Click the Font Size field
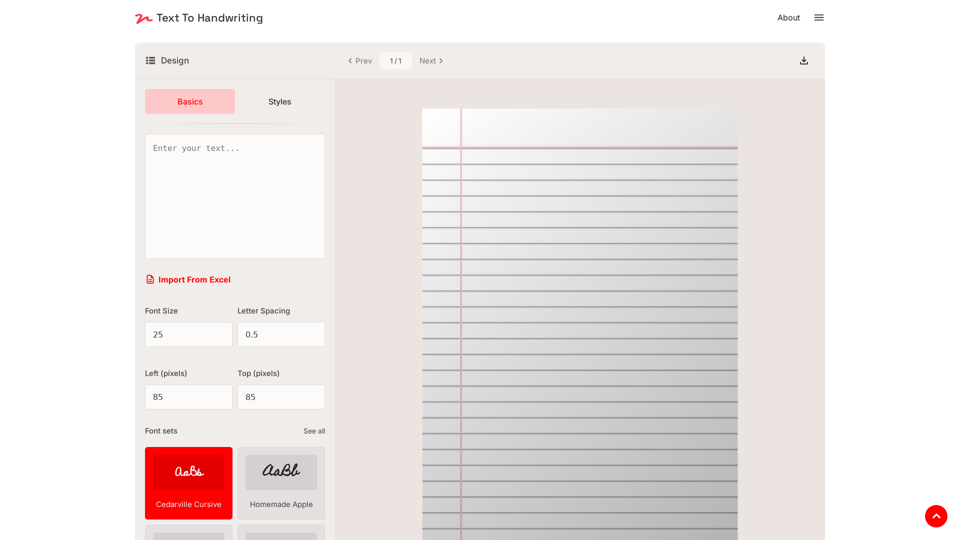Image resolution: width=960 pixels, height=540 pixels. [188, 335]
